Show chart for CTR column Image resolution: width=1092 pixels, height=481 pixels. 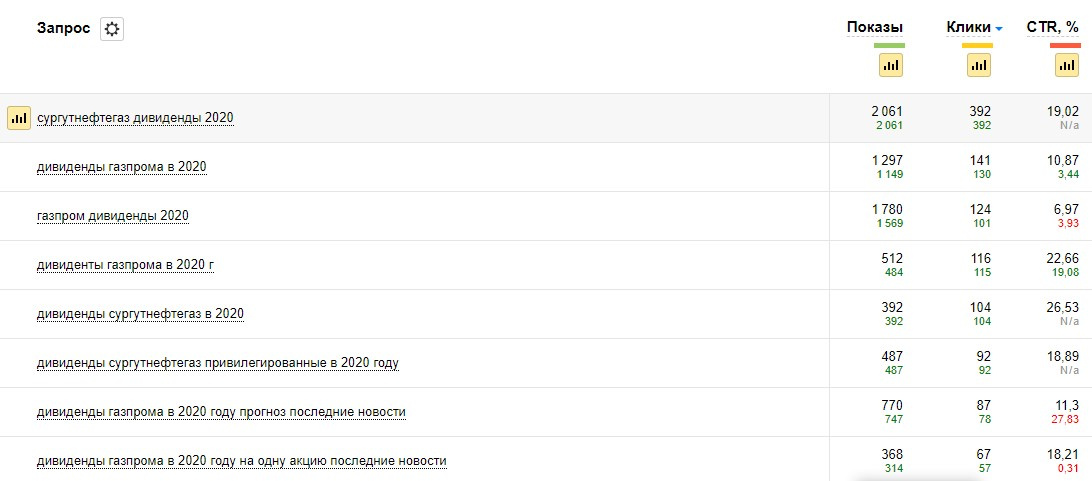(1066, 65)
